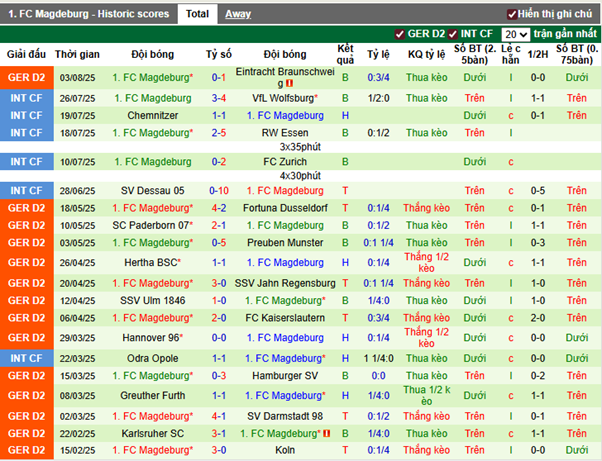Open the Away tab
This screenshot has width=602, height=461.
point(238,14)
